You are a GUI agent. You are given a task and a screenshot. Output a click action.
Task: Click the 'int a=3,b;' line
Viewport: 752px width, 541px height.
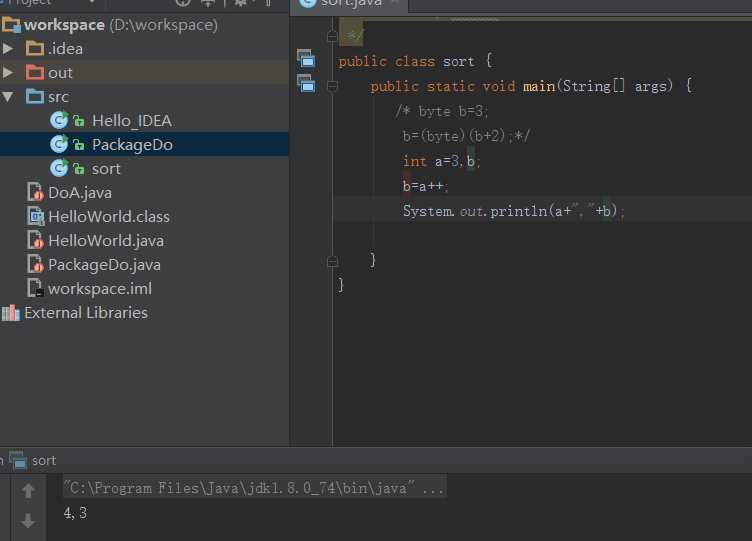pos(441,161)
